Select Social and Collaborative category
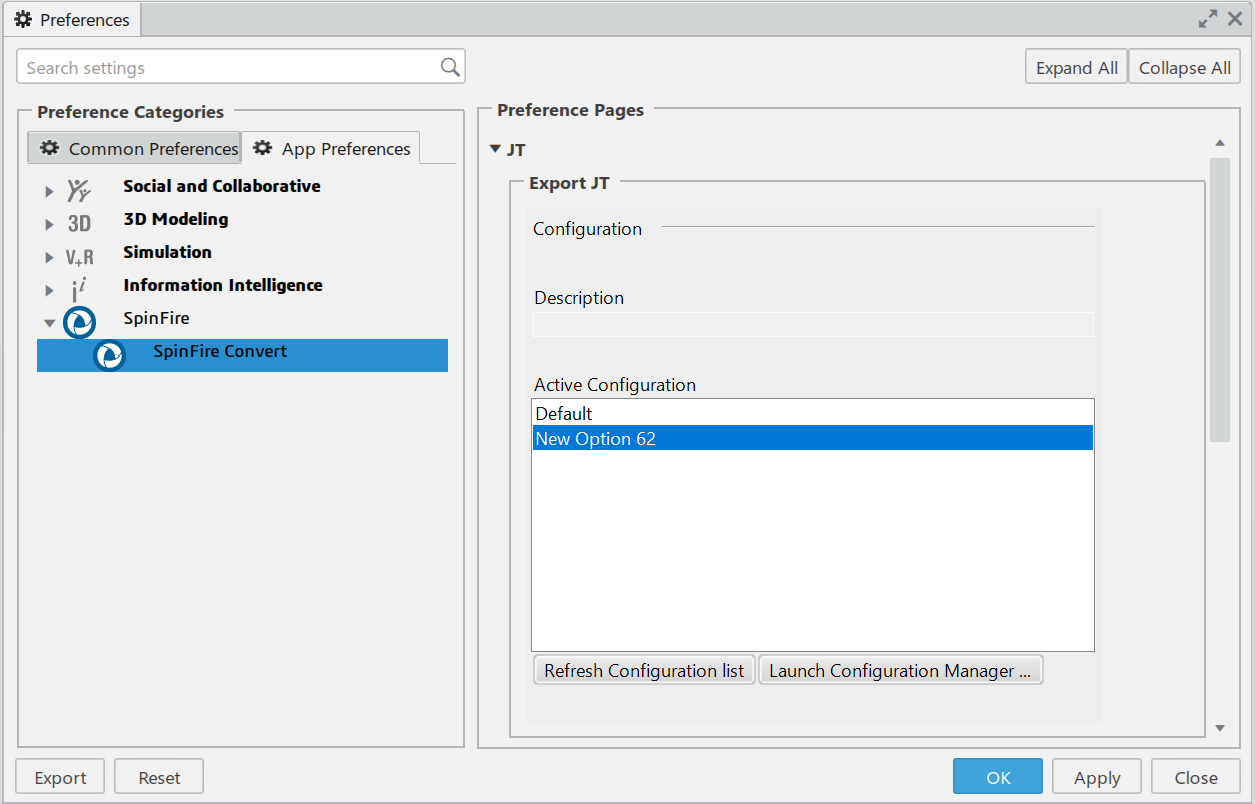 click(222, 186)
